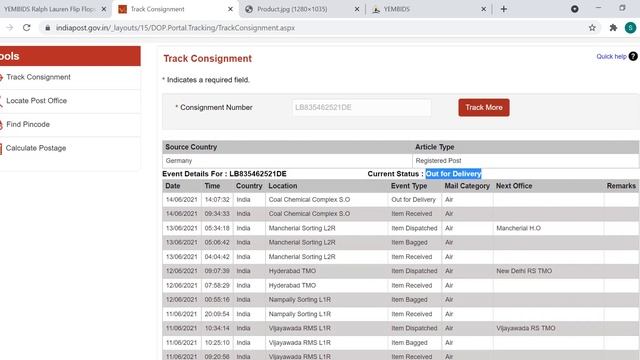
Task: Click the time 04:04:42 cell
Action: pyautogui.click(x=217, y=257)
